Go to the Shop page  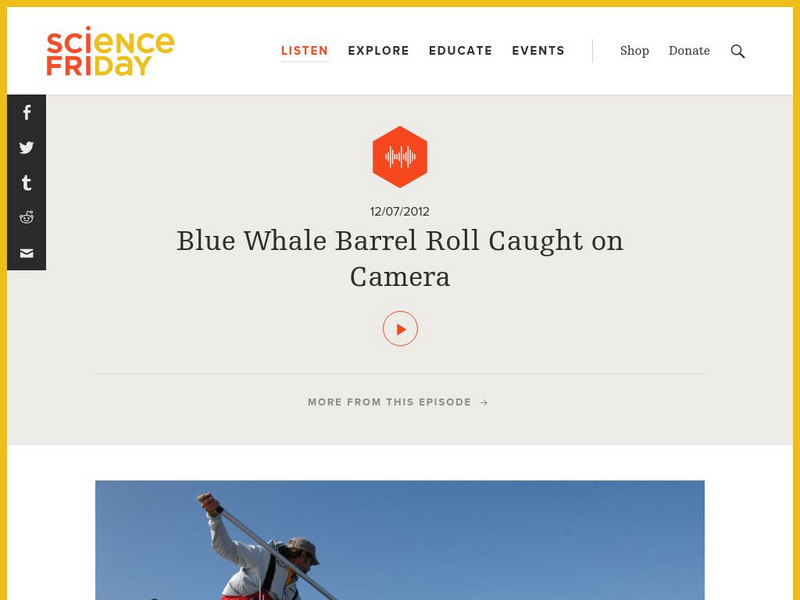click(635, 51)
